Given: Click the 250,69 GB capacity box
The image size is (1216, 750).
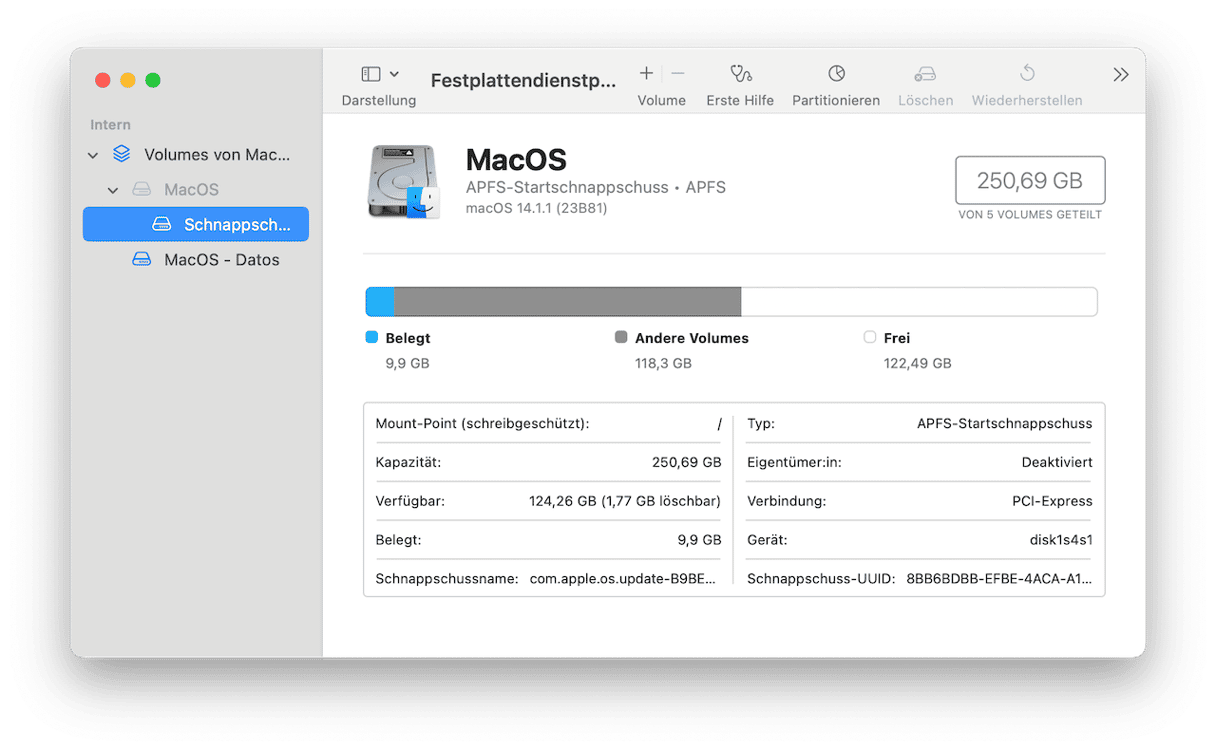Looking at the screenshot, I should [x=1030, y=180].
